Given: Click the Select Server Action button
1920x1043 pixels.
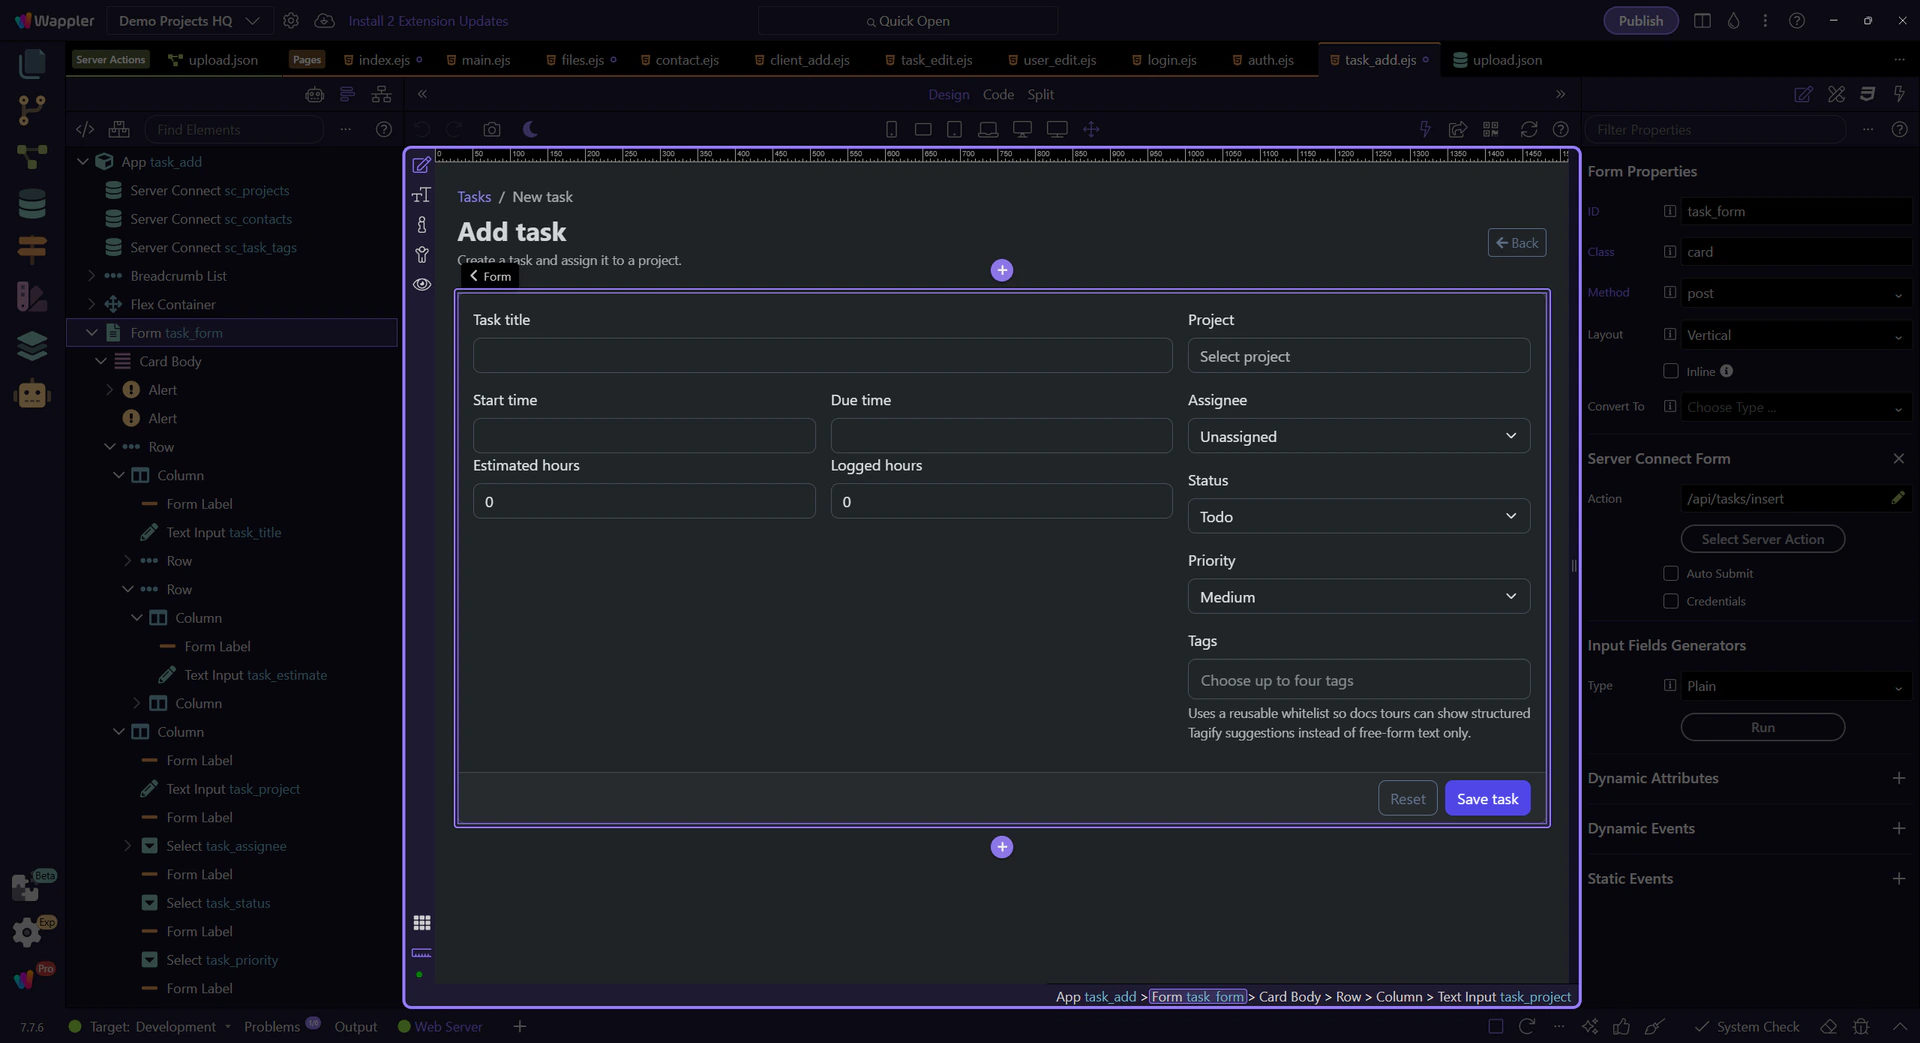Looking at the screenshot, I should point(1762,539).
